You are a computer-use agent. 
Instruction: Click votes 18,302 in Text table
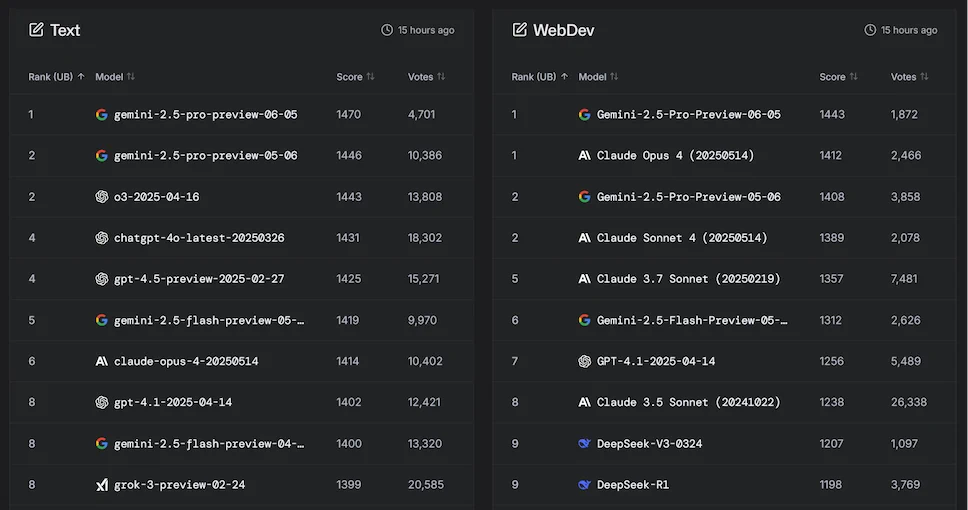(425, 238)
